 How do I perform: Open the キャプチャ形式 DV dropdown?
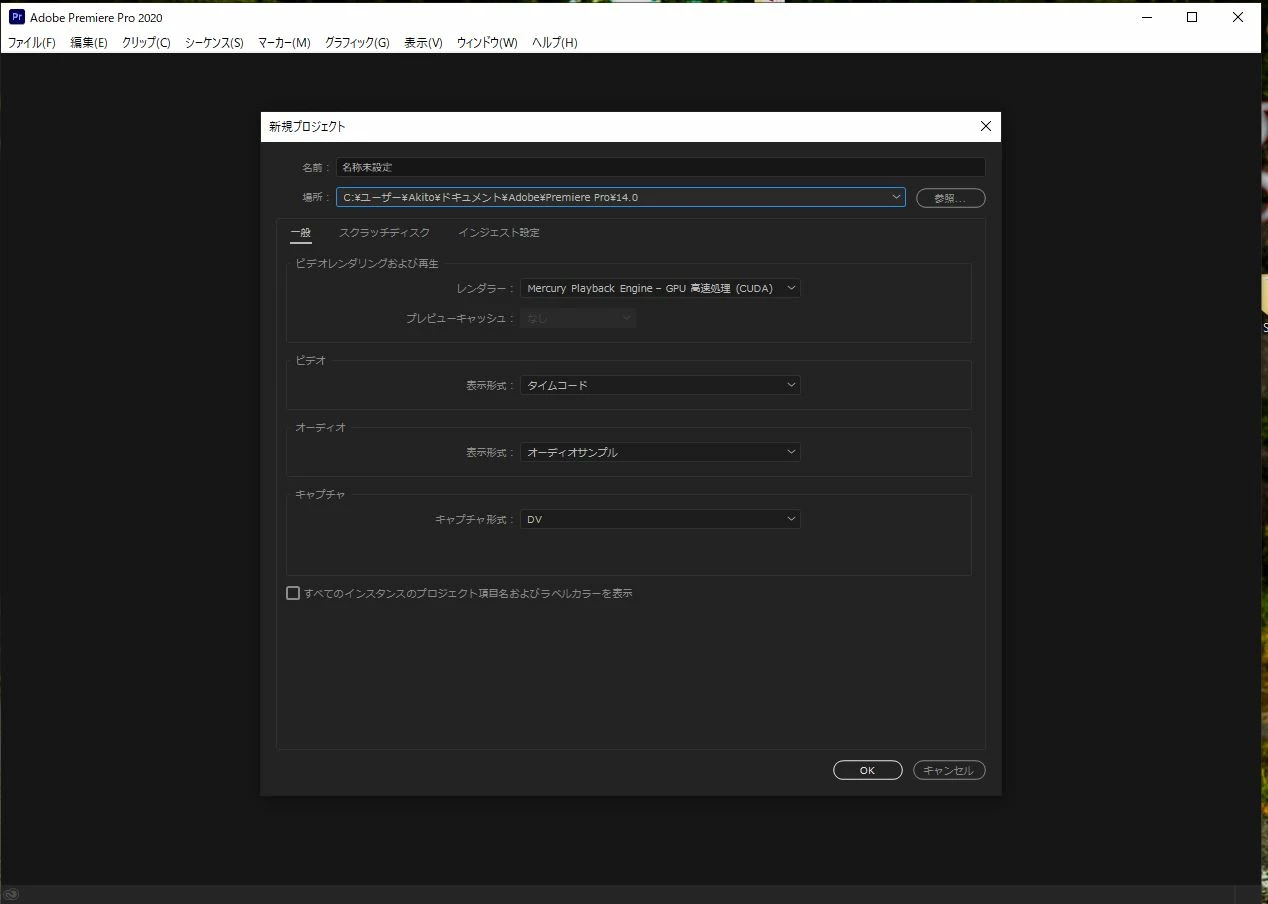pos(660,519)
